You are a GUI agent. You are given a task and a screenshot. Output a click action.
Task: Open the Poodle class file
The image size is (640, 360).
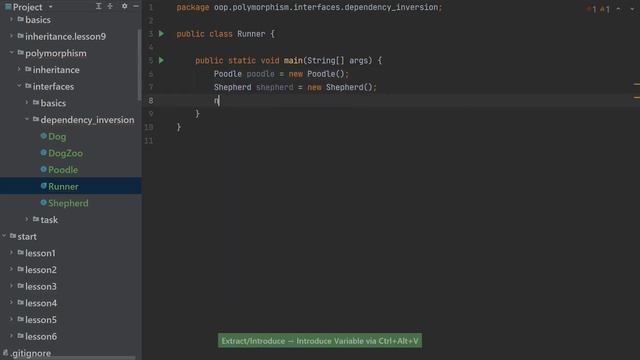point(63,170)
